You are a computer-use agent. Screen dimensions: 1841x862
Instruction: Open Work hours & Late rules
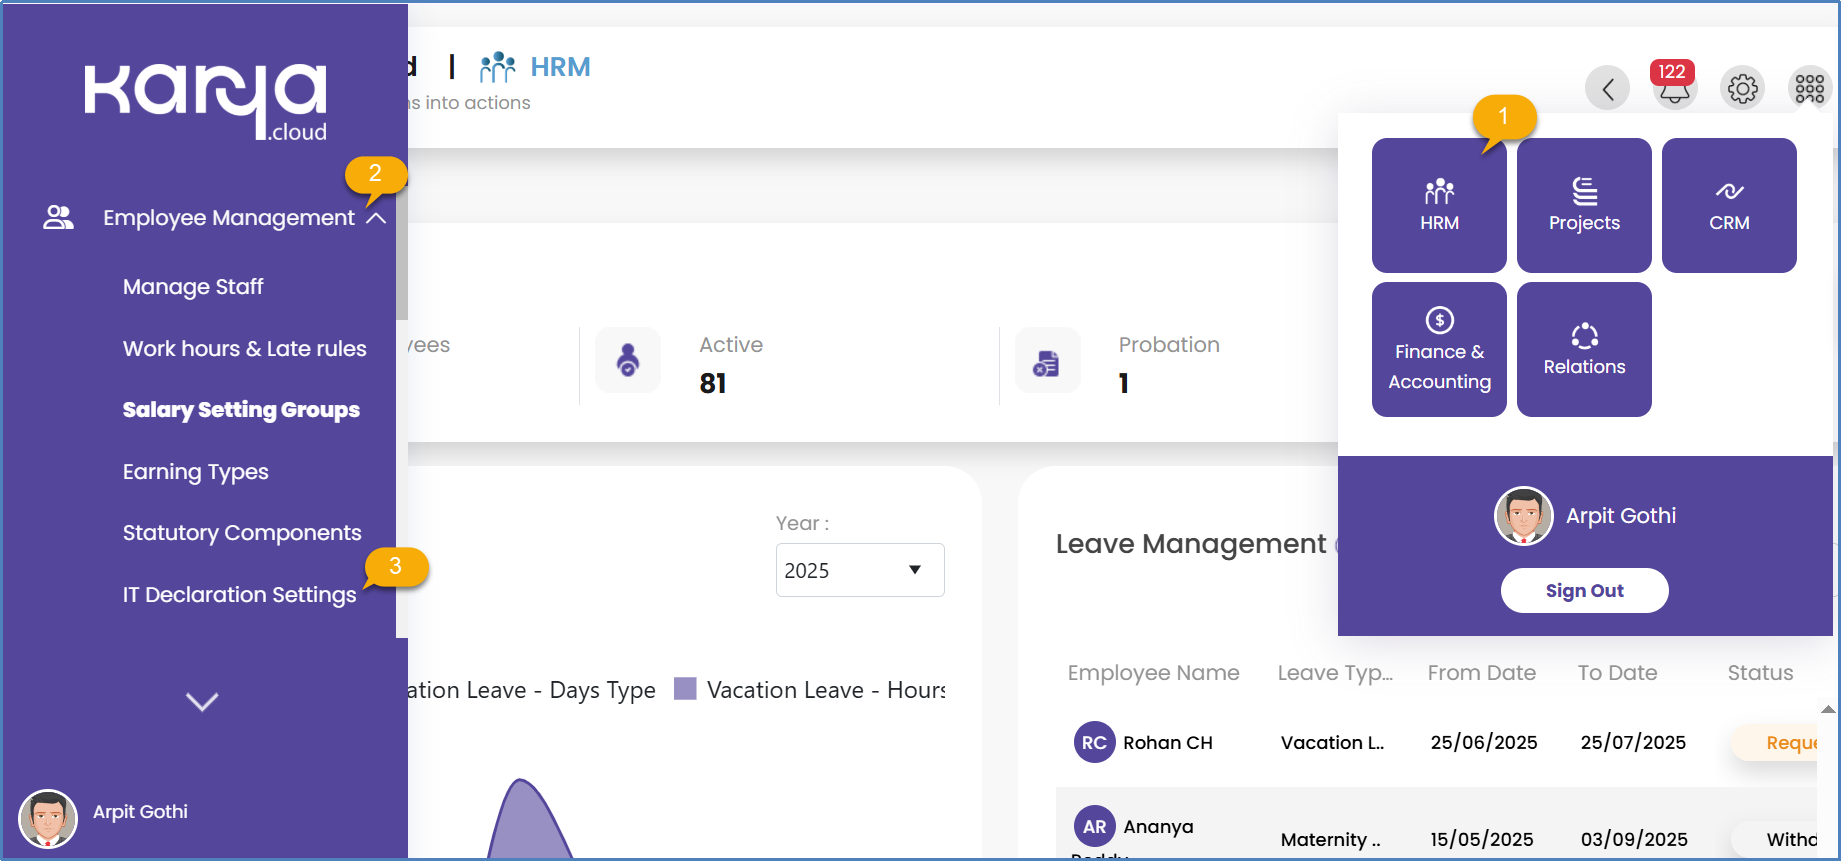[245, 349]
